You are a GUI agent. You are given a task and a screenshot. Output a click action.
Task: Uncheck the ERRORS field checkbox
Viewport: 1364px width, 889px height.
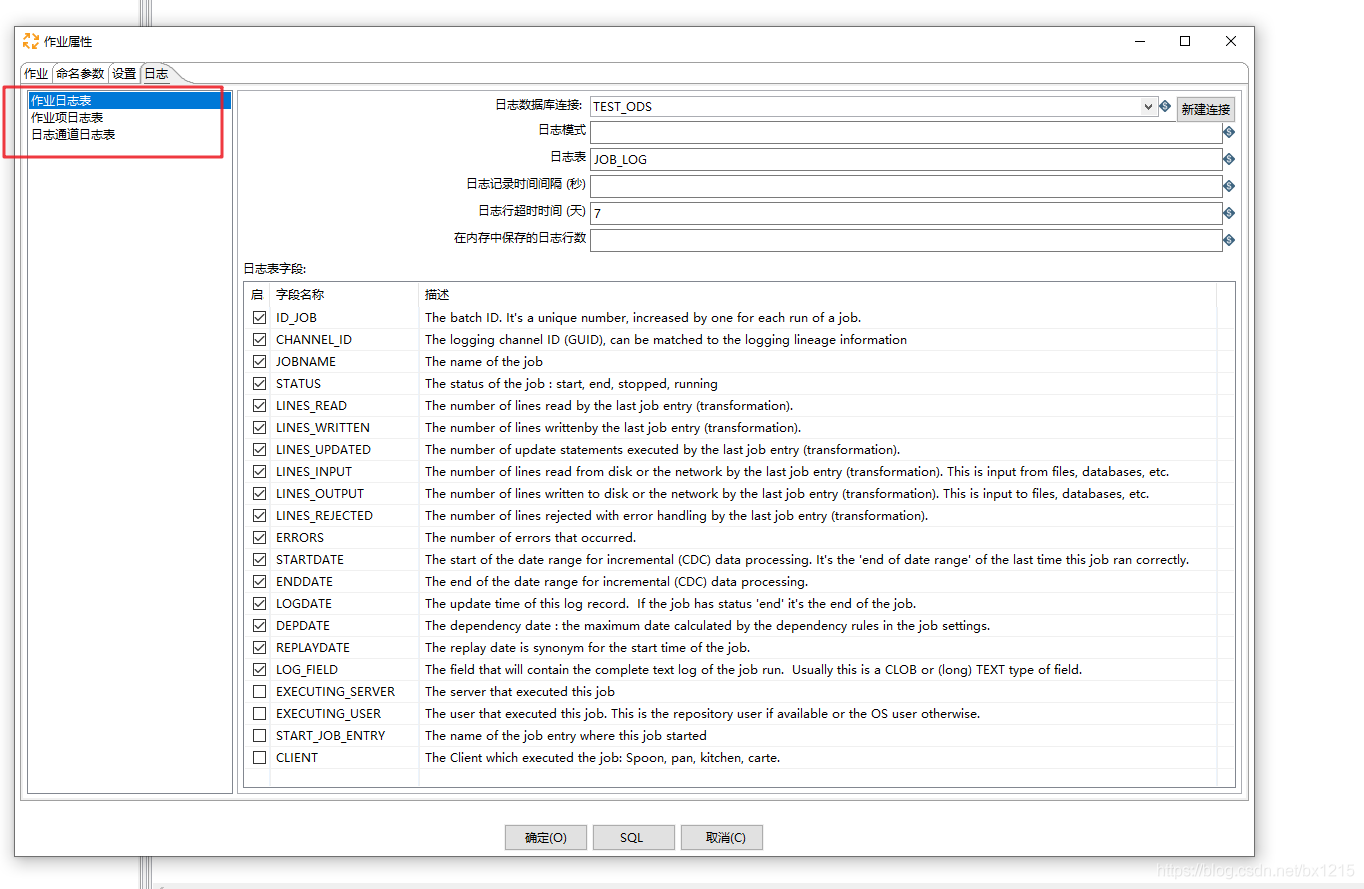259,538
